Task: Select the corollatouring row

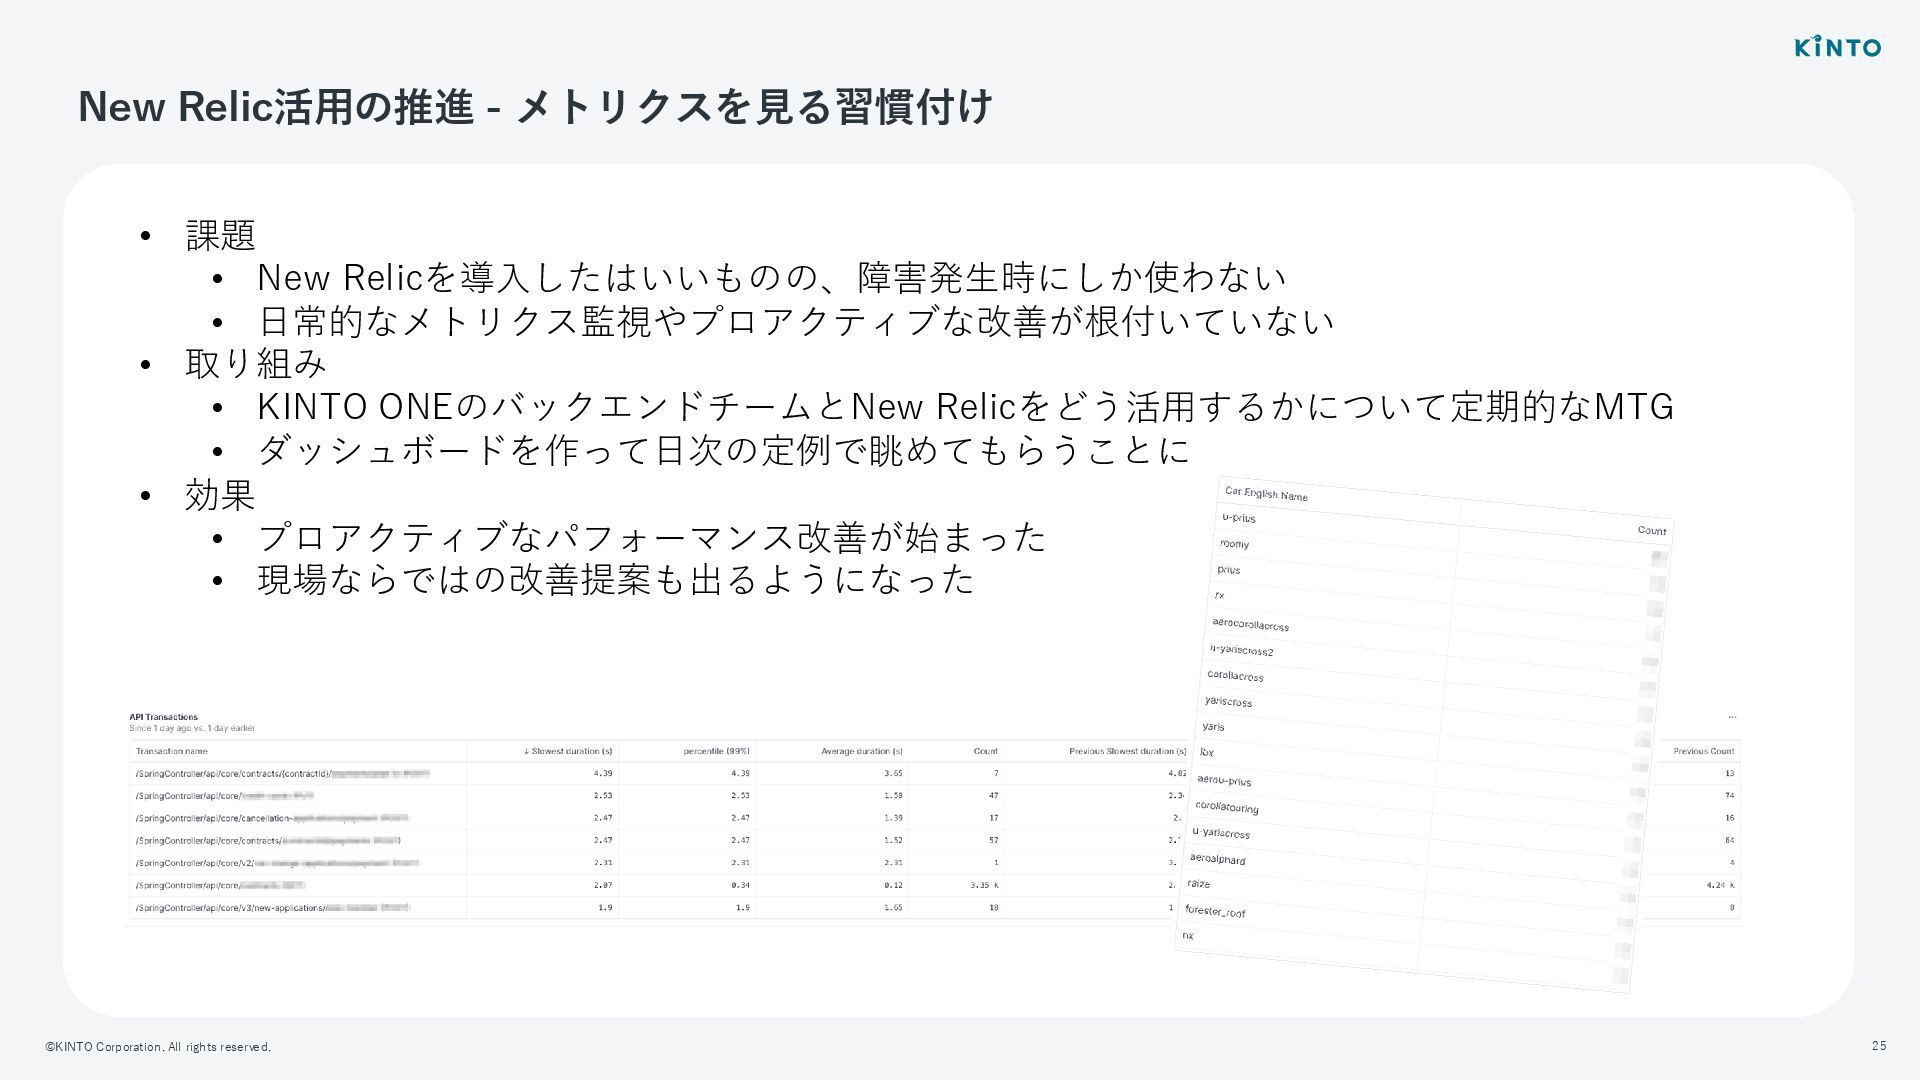Action: 1417,826
